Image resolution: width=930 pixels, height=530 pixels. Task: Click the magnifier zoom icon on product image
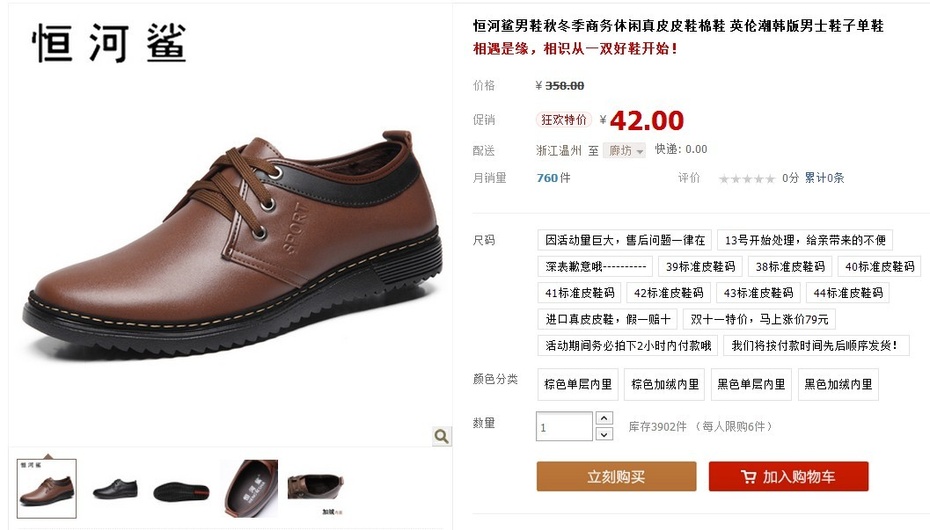point(441,436)
